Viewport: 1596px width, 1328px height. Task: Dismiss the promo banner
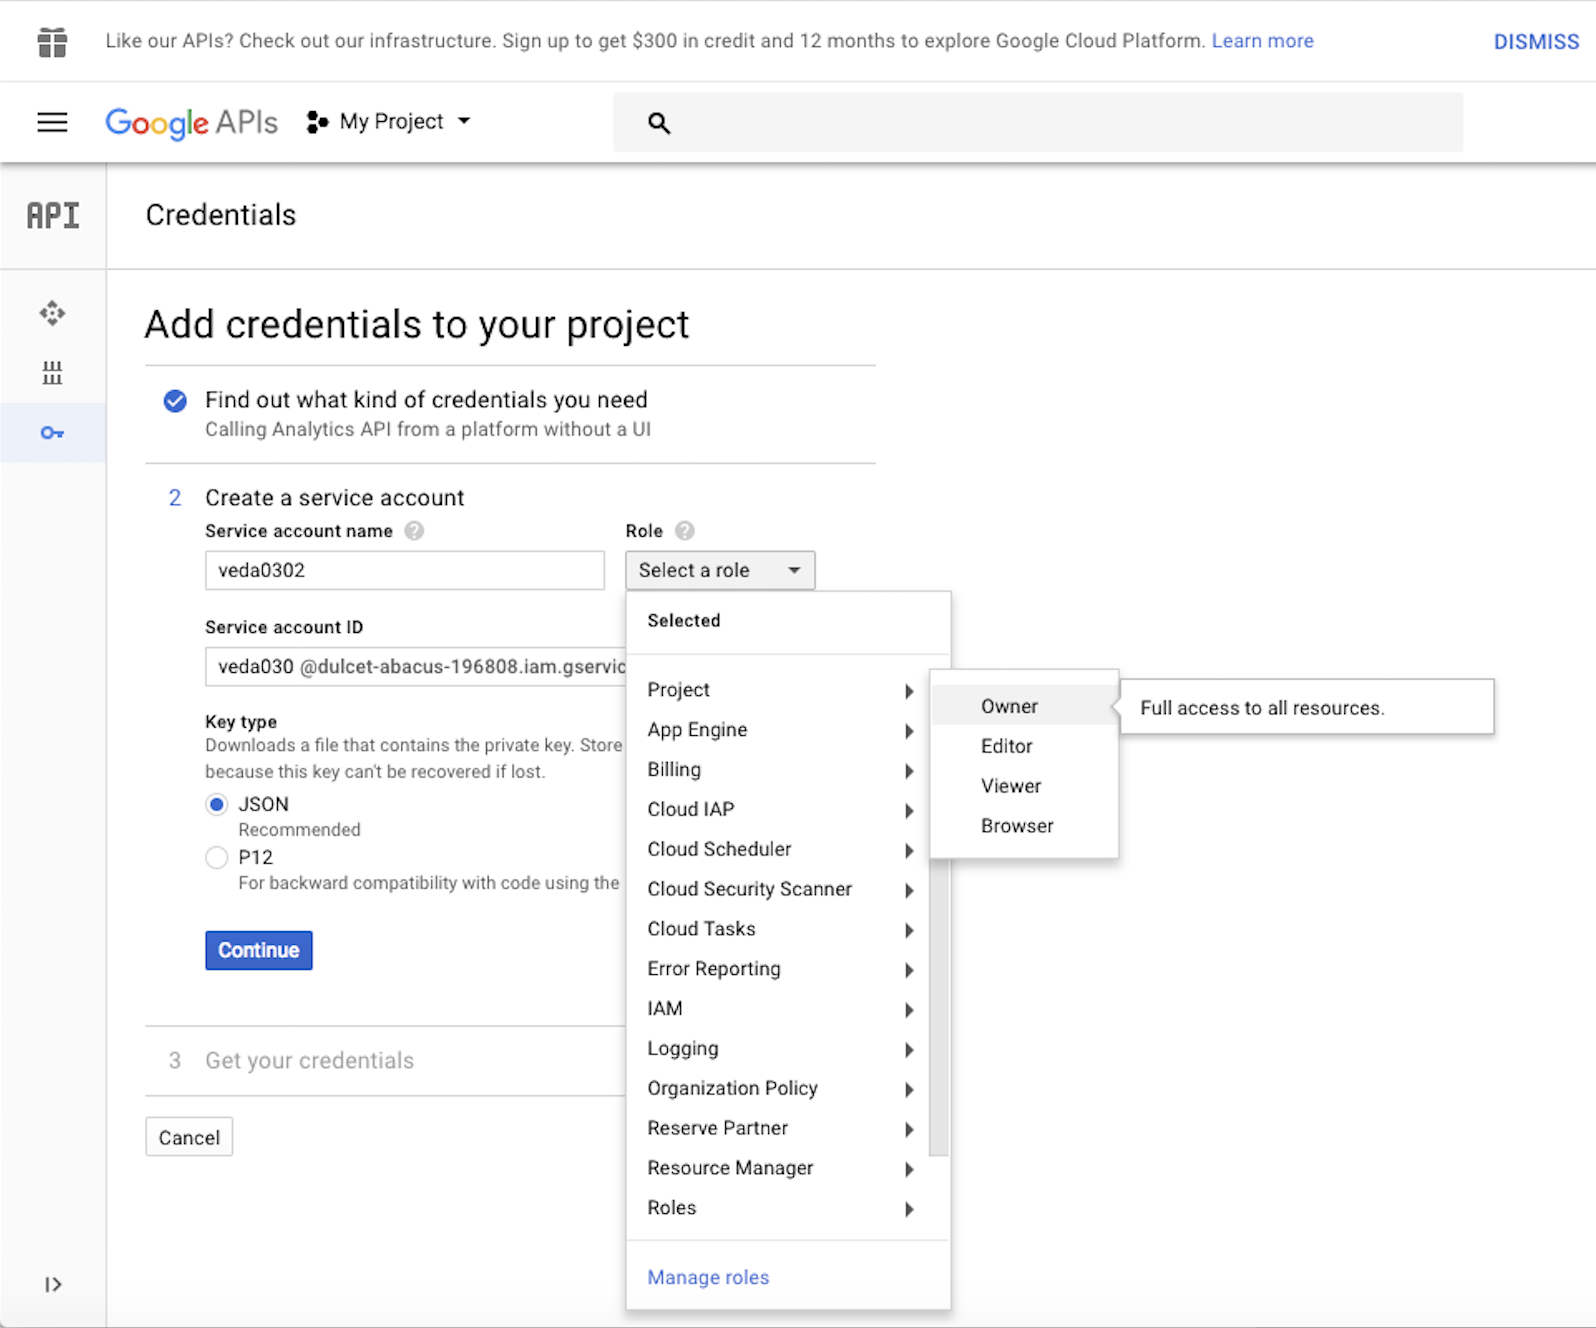point(1536,42)
